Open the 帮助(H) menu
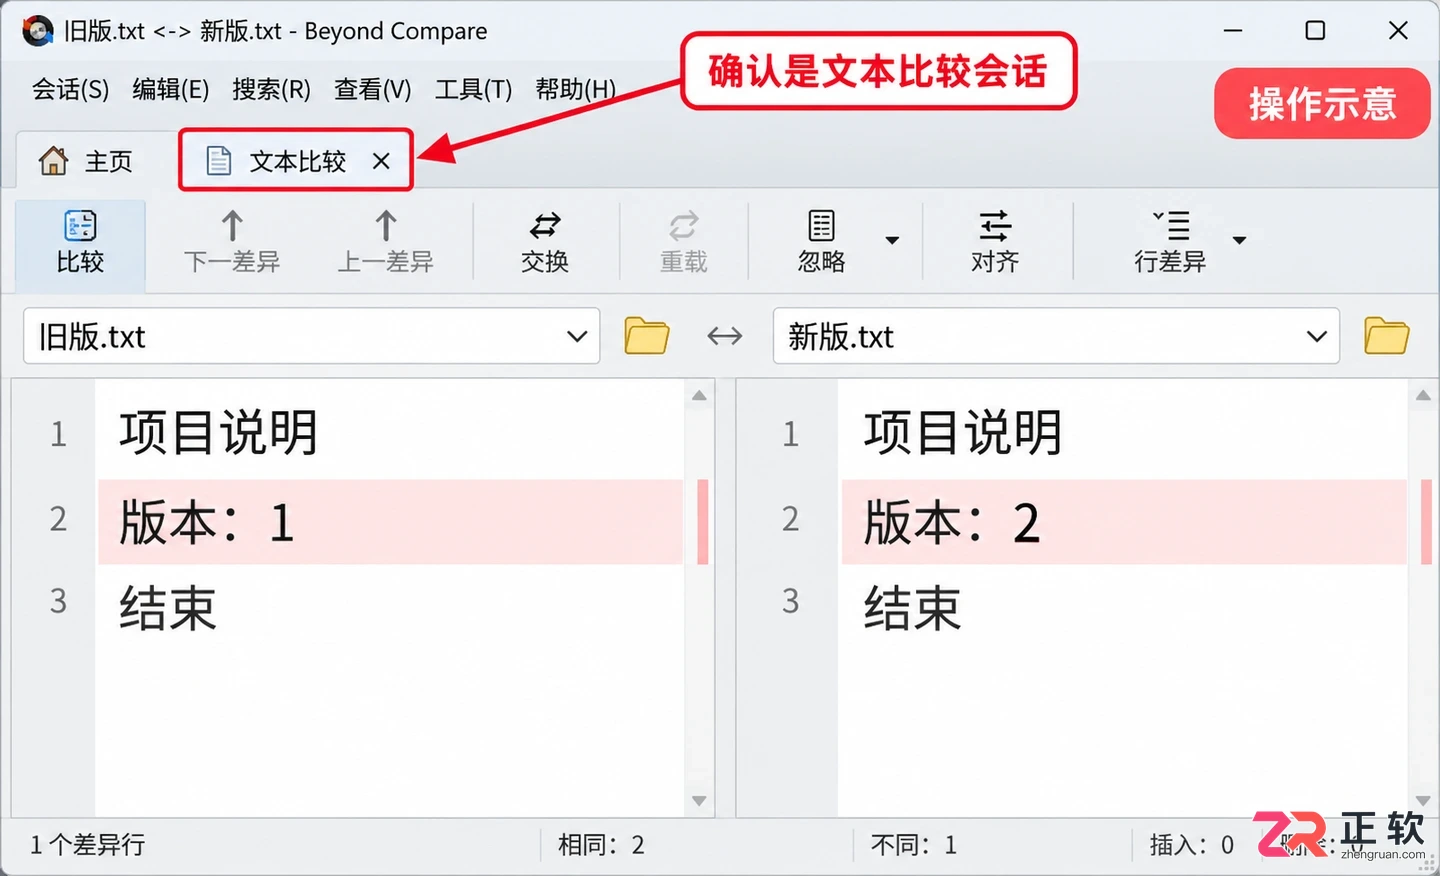Viewport: 1440px width, 876px height. pos(576,89)
